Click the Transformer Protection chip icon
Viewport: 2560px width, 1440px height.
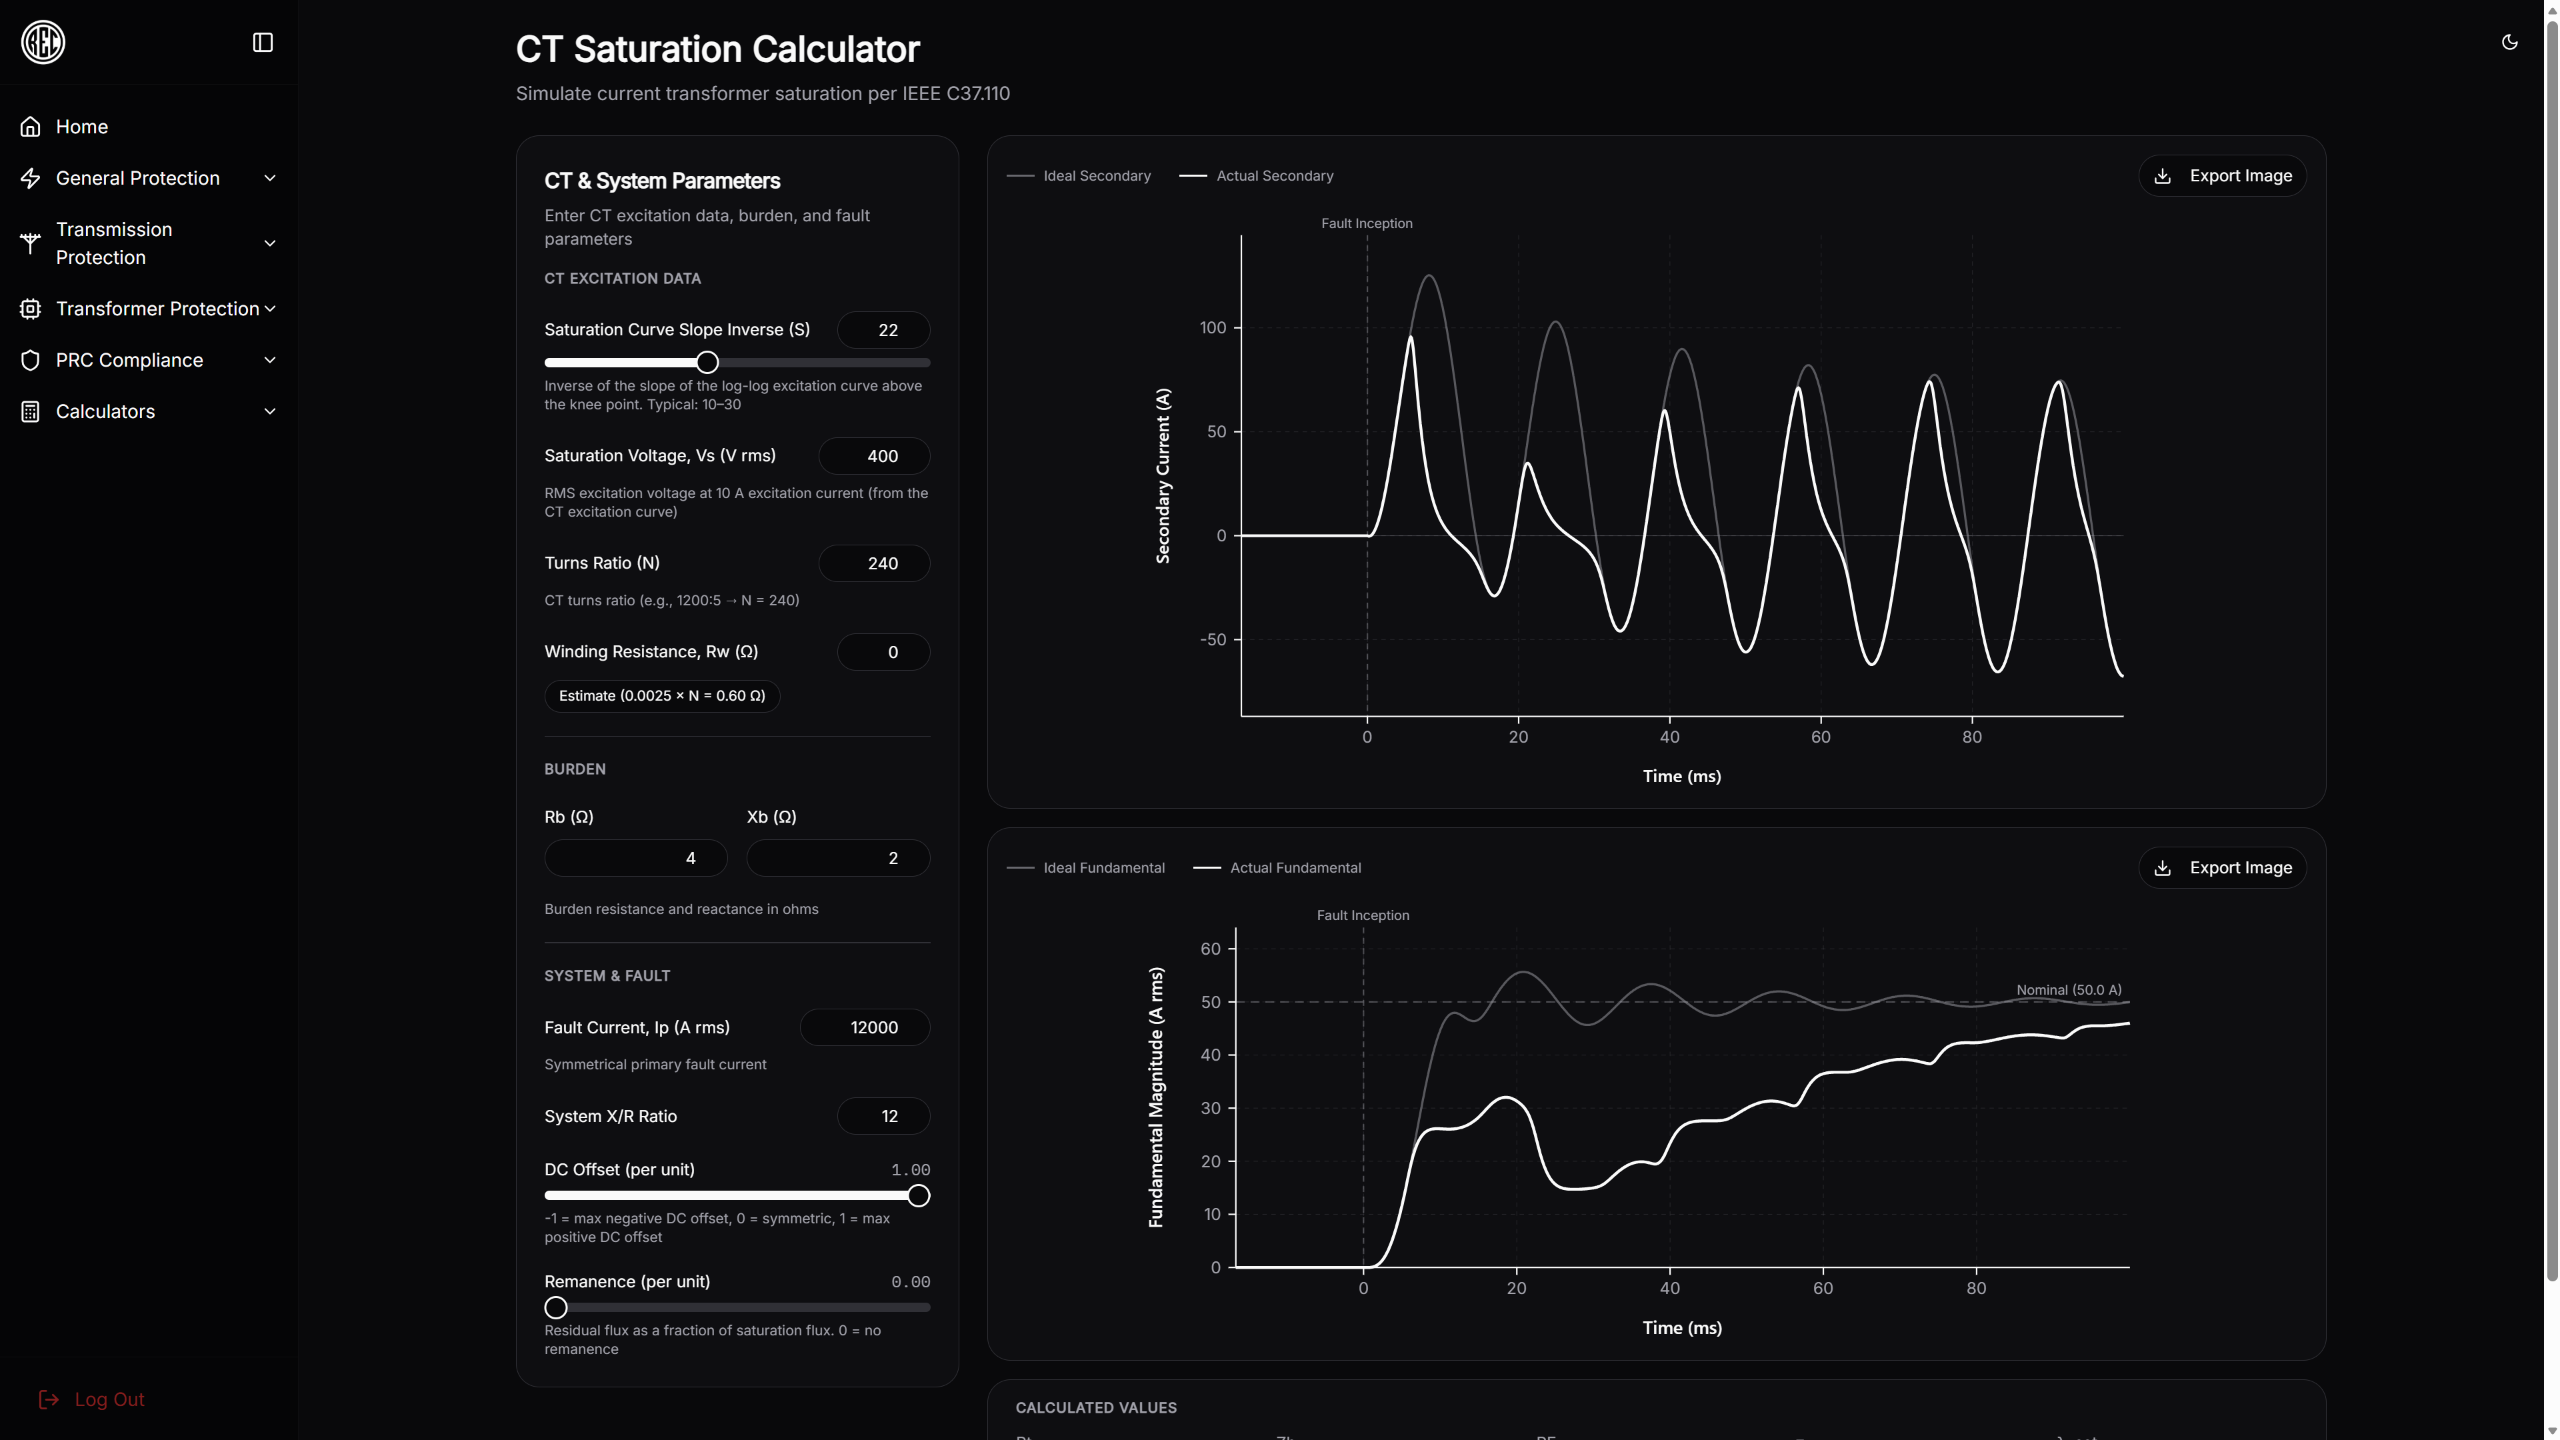coord(30,309)
